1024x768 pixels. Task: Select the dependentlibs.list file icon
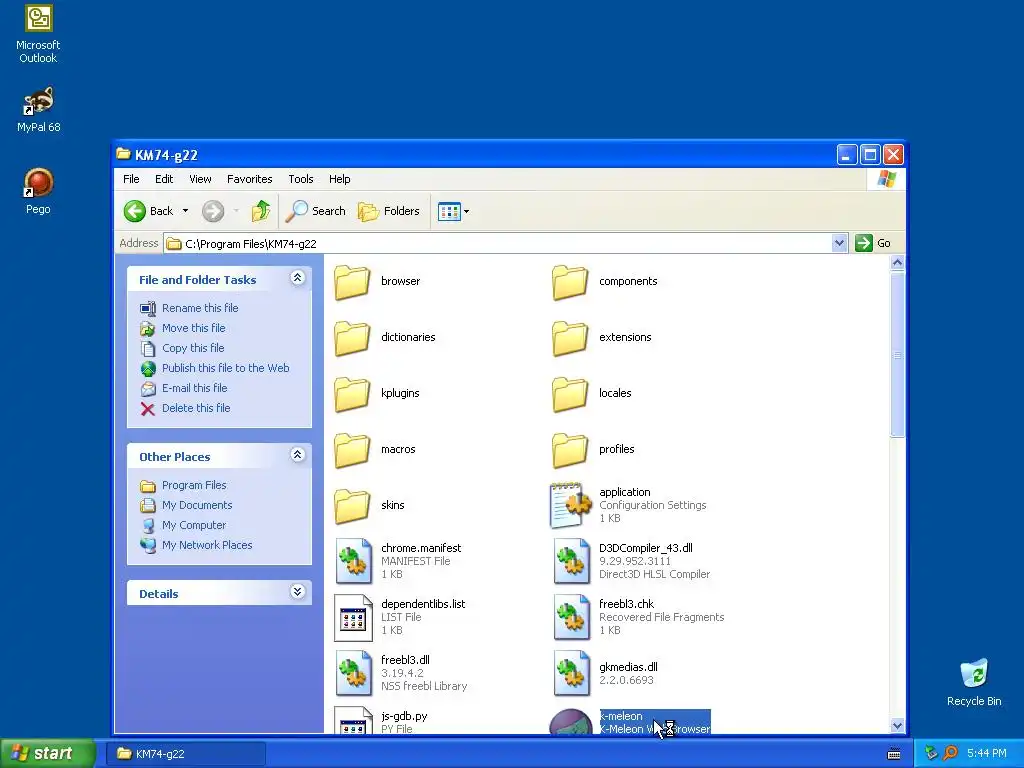coord(353,617)
